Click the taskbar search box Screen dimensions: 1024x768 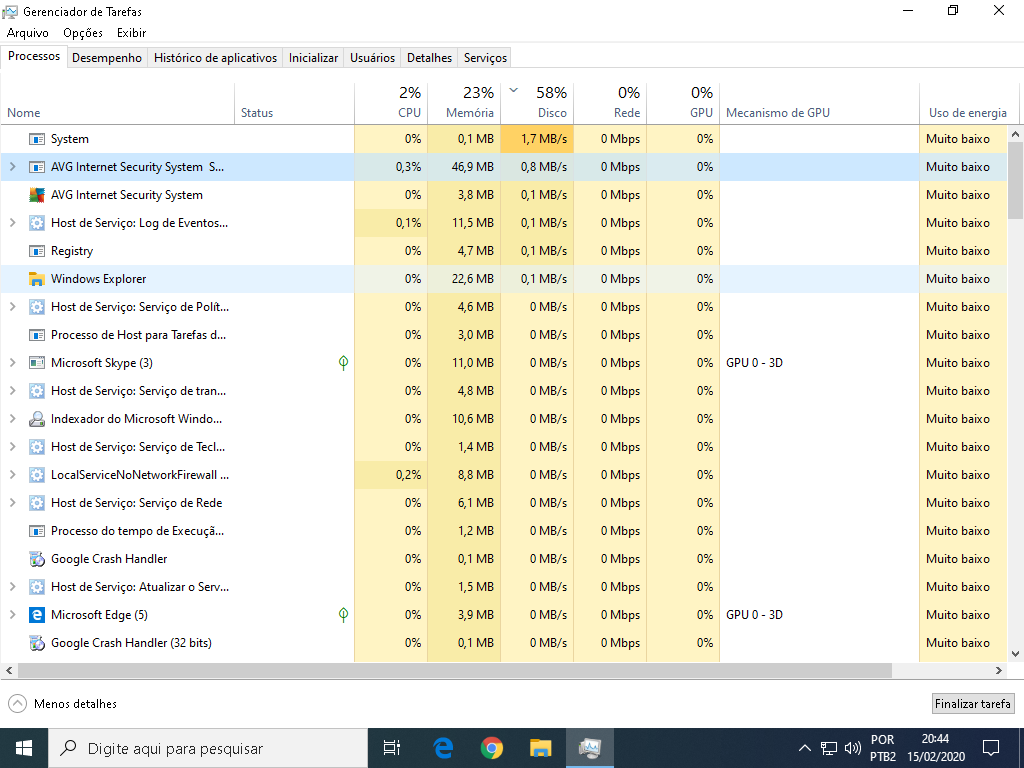[208, 748]
